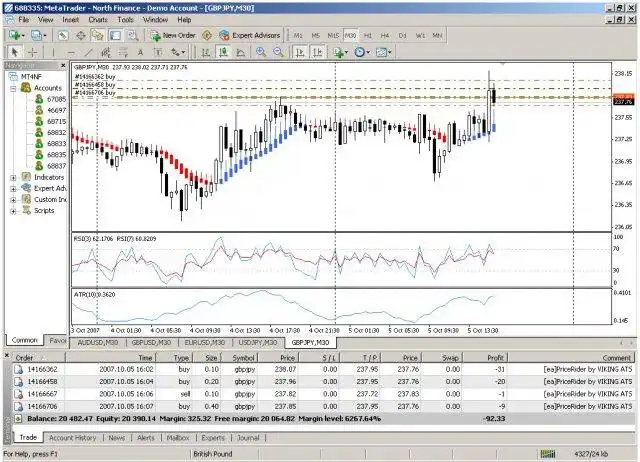Switch to Line Chart mode
The height and width of the screenshot is (462, 640).
click(x=241, y=52)
